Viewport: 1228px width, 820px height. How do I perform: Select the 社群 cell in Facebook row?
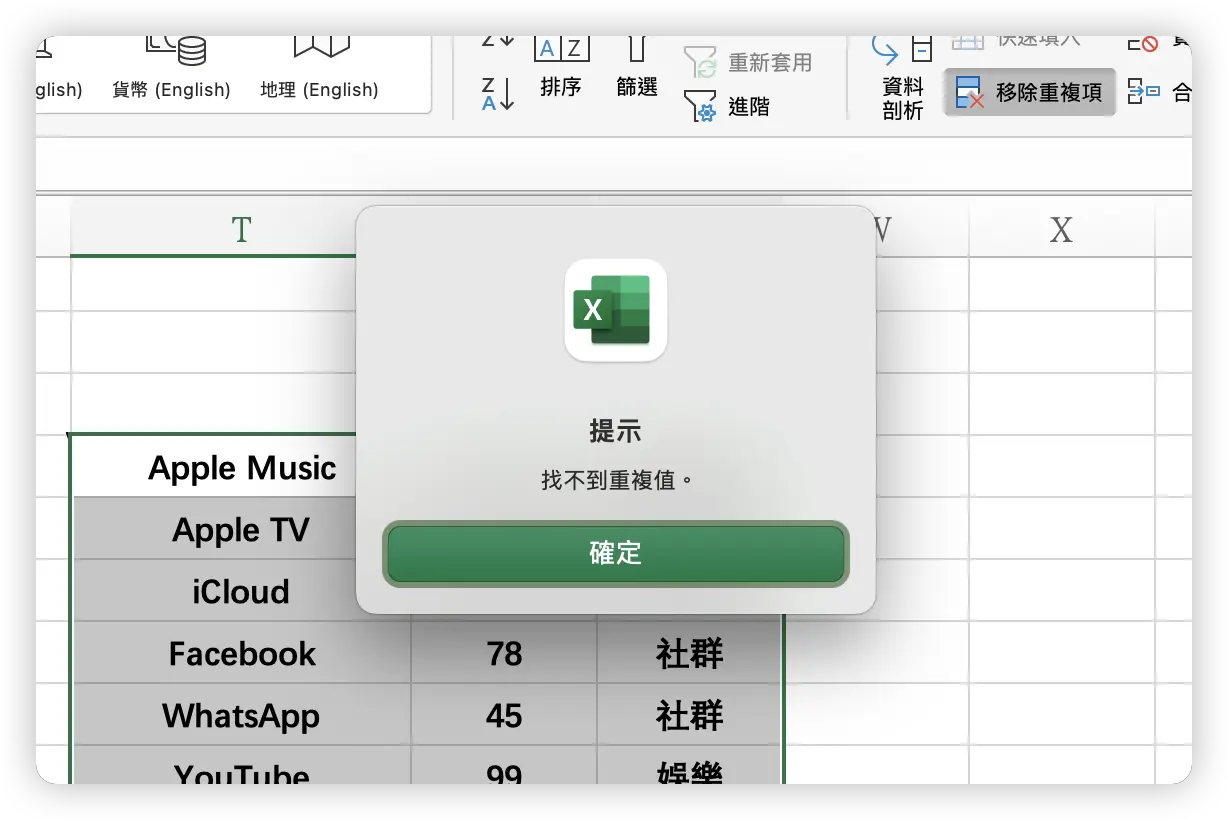click(x=689, y=653)
